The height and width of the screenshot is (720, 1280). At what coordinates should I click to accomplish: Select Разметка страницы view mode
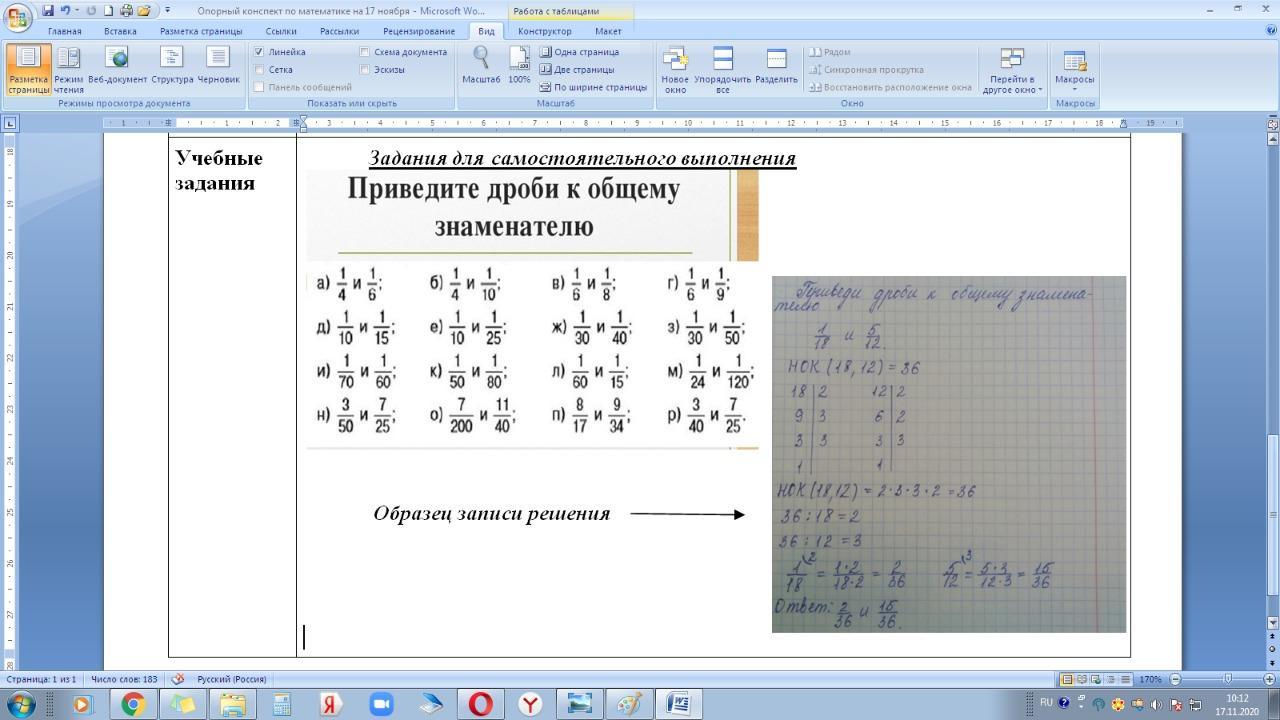pyautogui.click(x=28, y=69)
